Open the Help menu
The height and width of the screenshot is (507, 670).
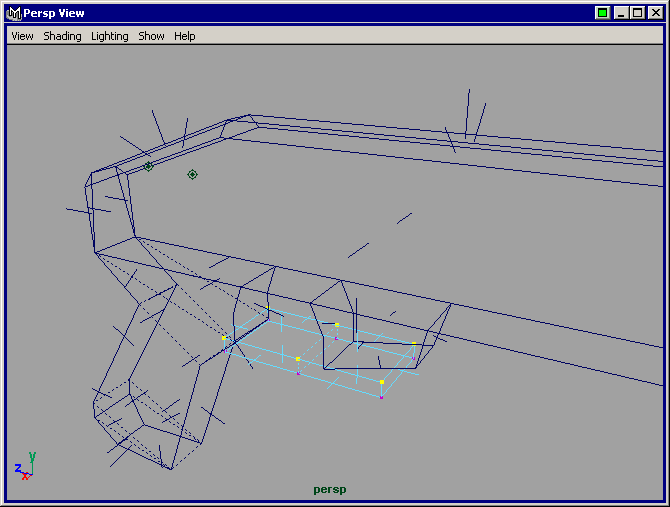pos(185,36)
